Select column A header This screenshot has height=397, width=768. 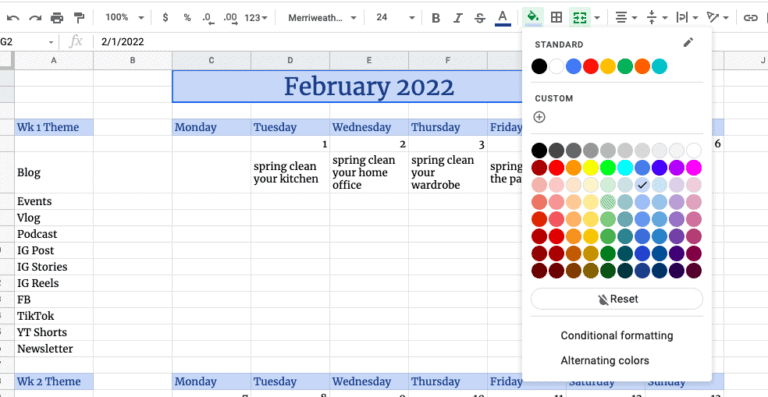tap(54, 60)
